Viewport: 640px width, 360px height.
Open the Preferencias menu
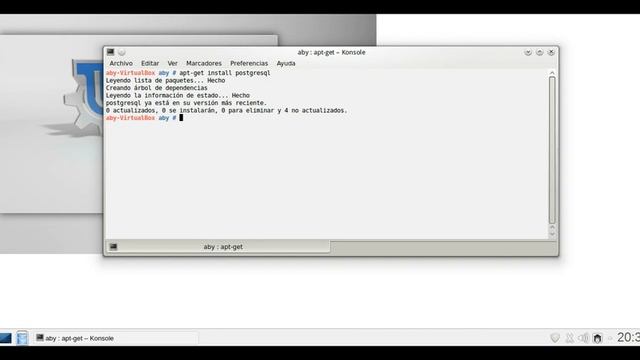[249, 63]
